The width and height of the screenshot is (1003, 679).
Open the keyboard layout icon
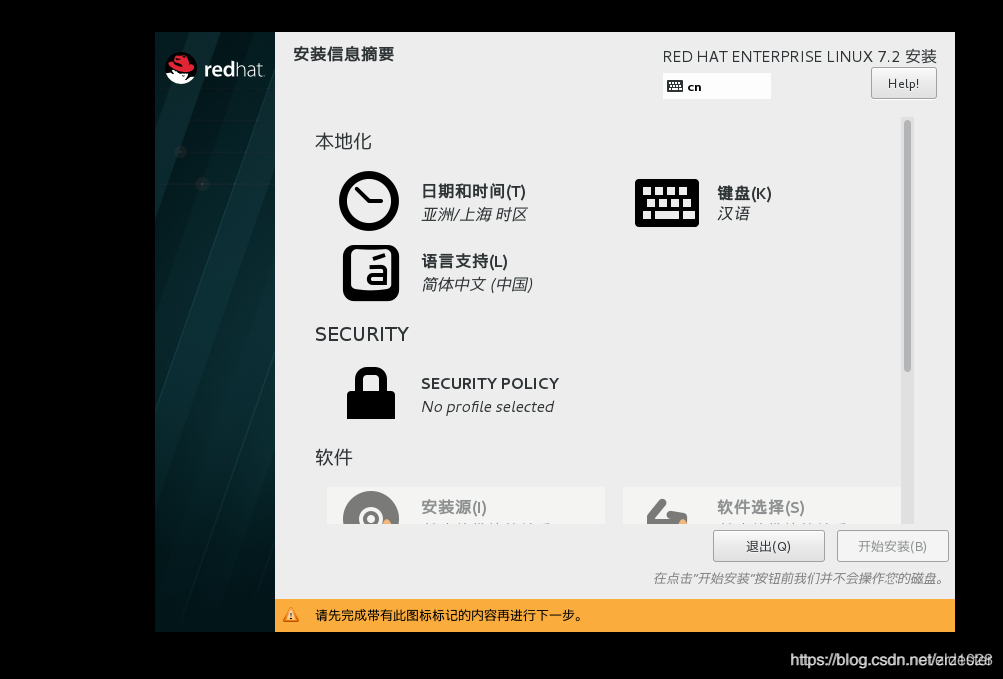pyautogui.click(x=667, y=203)
